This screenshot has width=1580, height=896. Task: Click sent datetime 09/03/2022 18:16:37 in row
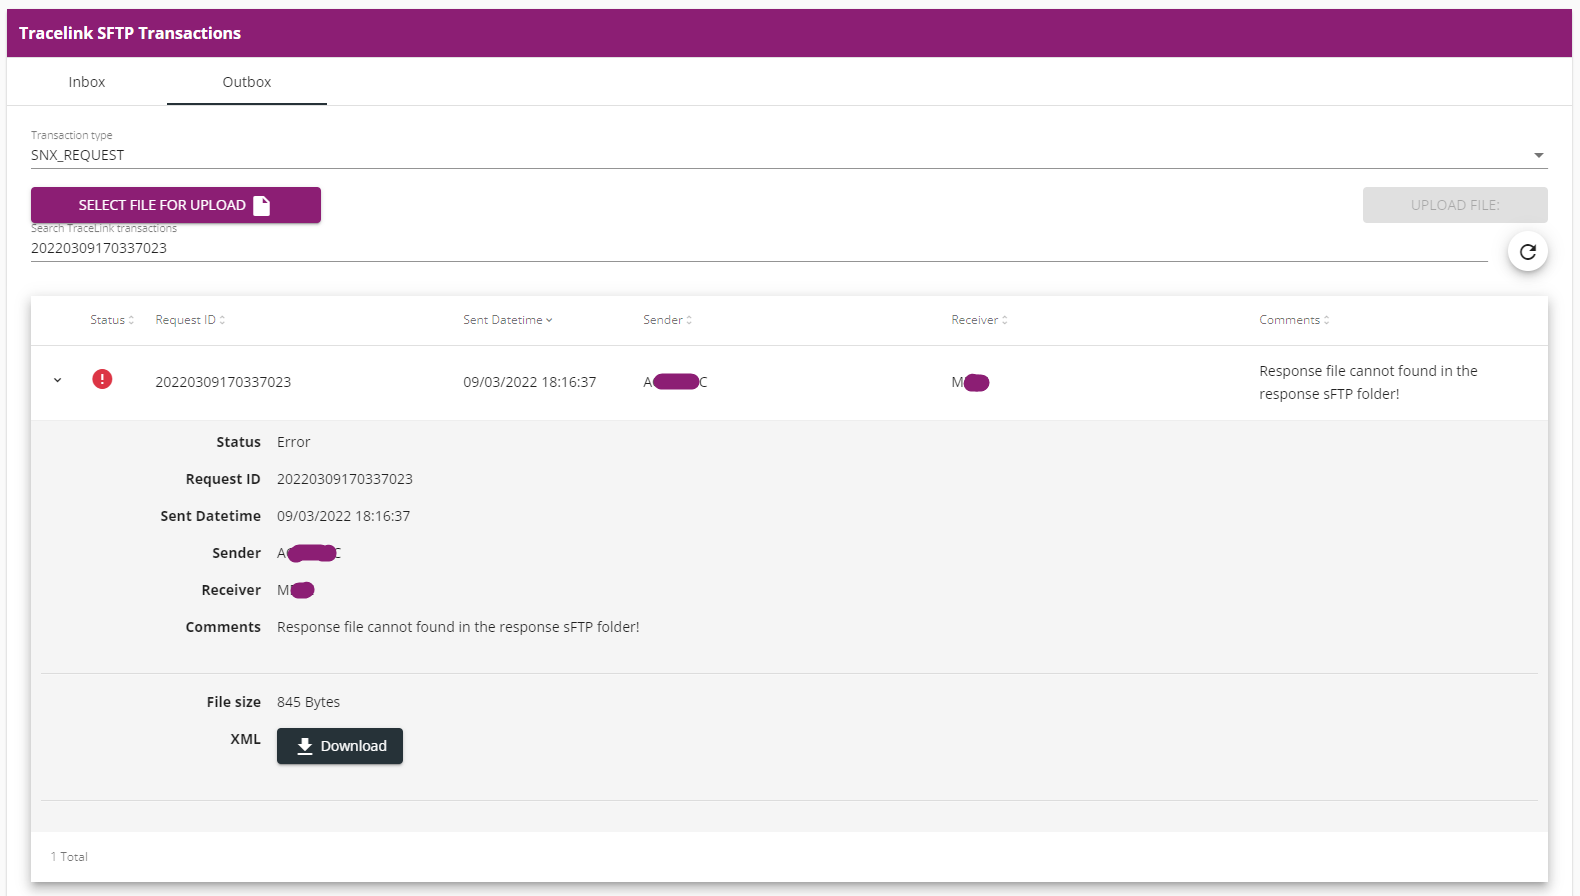(530, 382)
